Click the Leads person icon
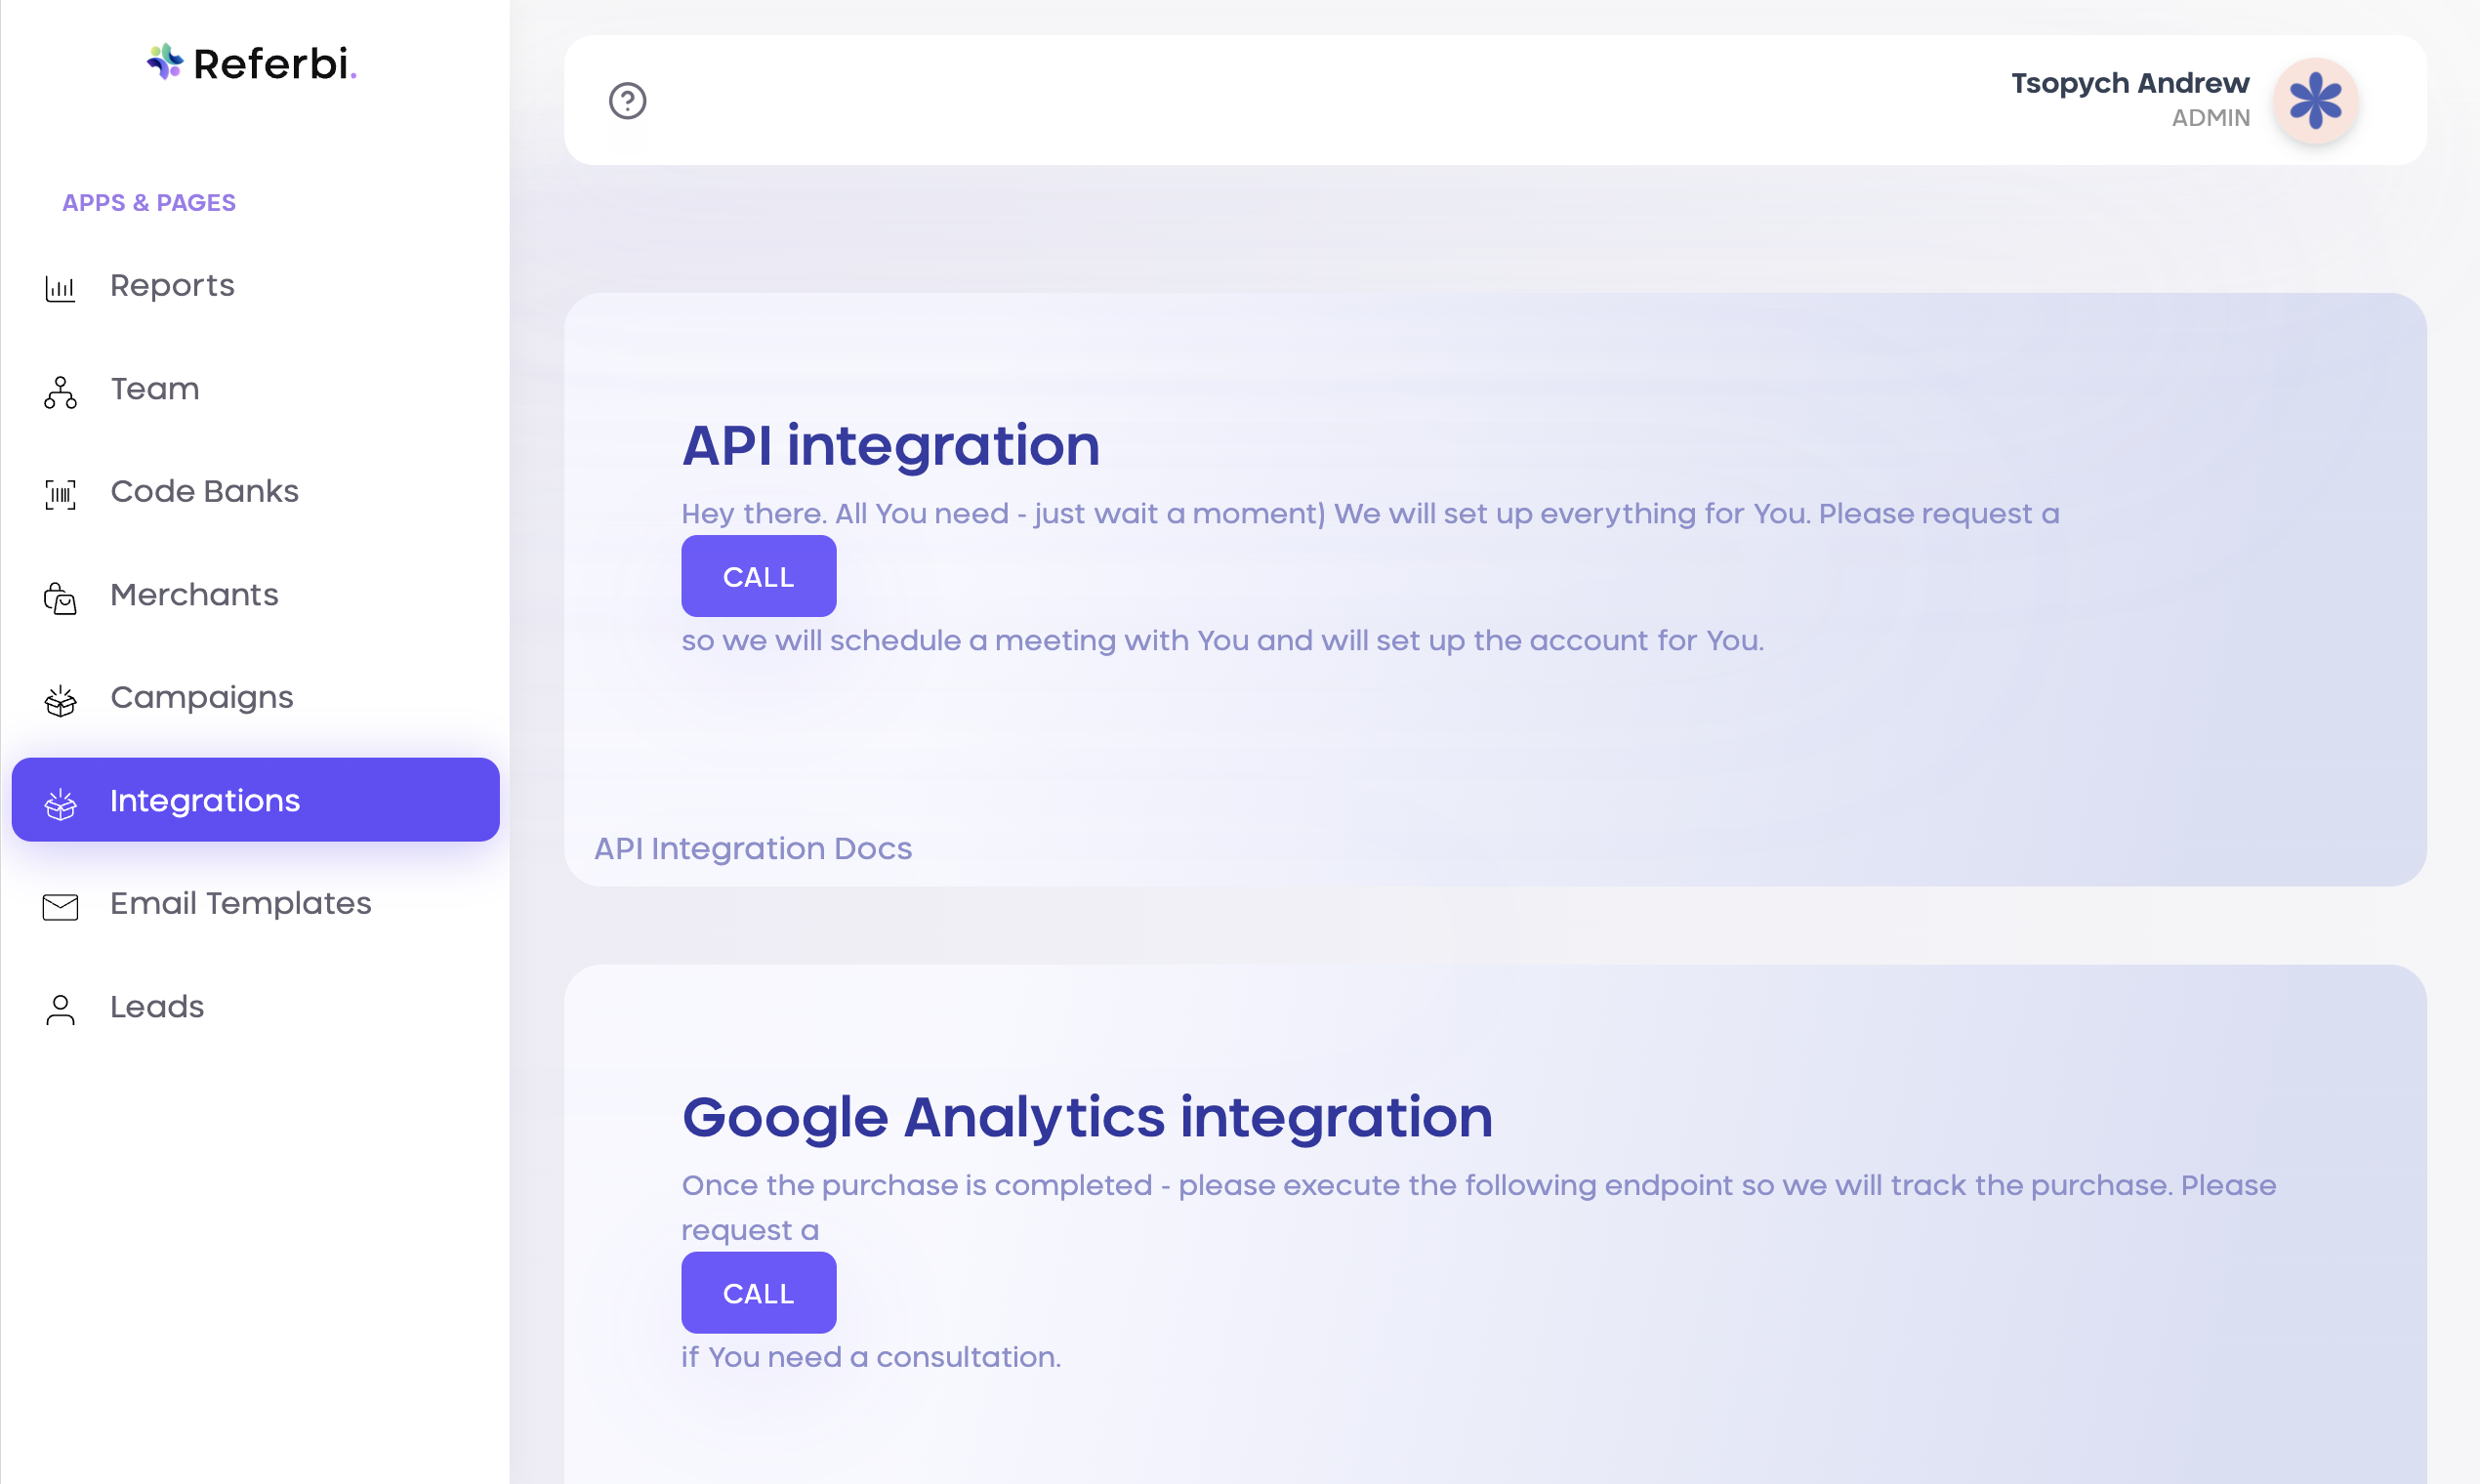 [60, 1009]
